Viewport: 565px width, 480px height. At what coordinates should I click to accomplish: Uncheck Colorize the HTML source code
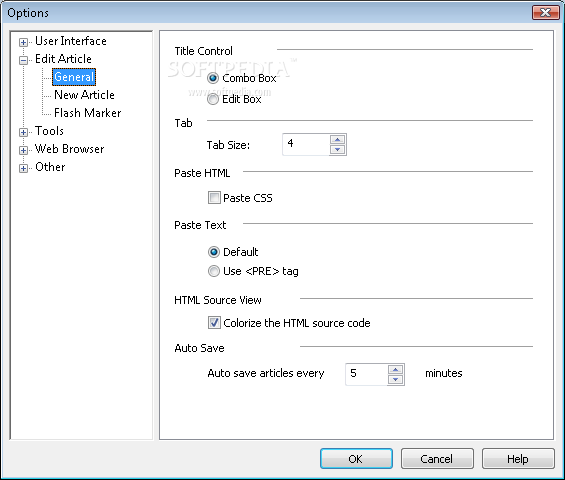click(x=214, y=323)
